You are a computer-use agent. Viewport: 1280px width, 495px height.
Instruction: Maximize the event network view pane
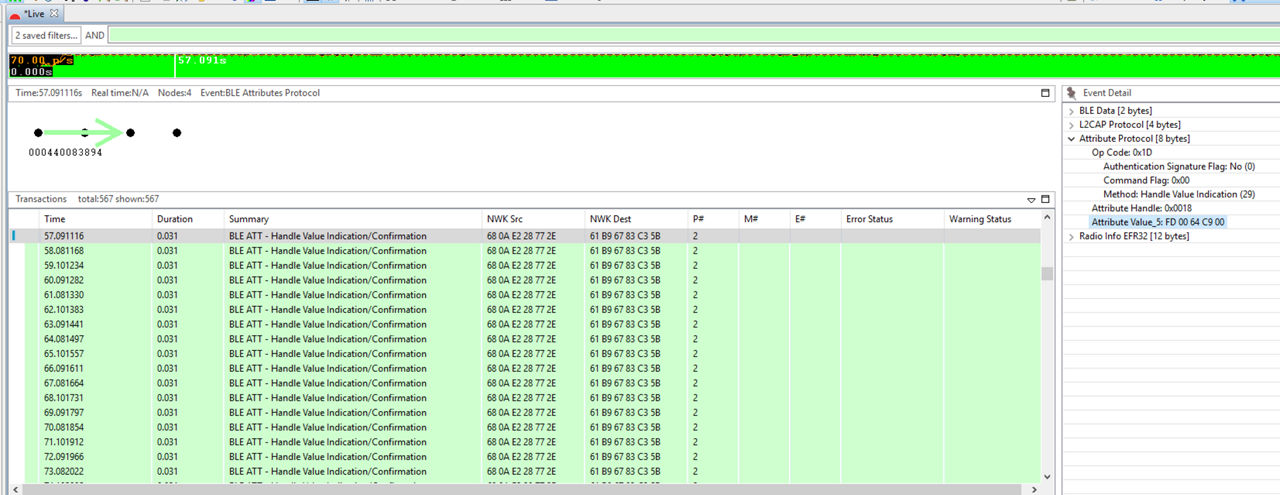click(1046, 93)
